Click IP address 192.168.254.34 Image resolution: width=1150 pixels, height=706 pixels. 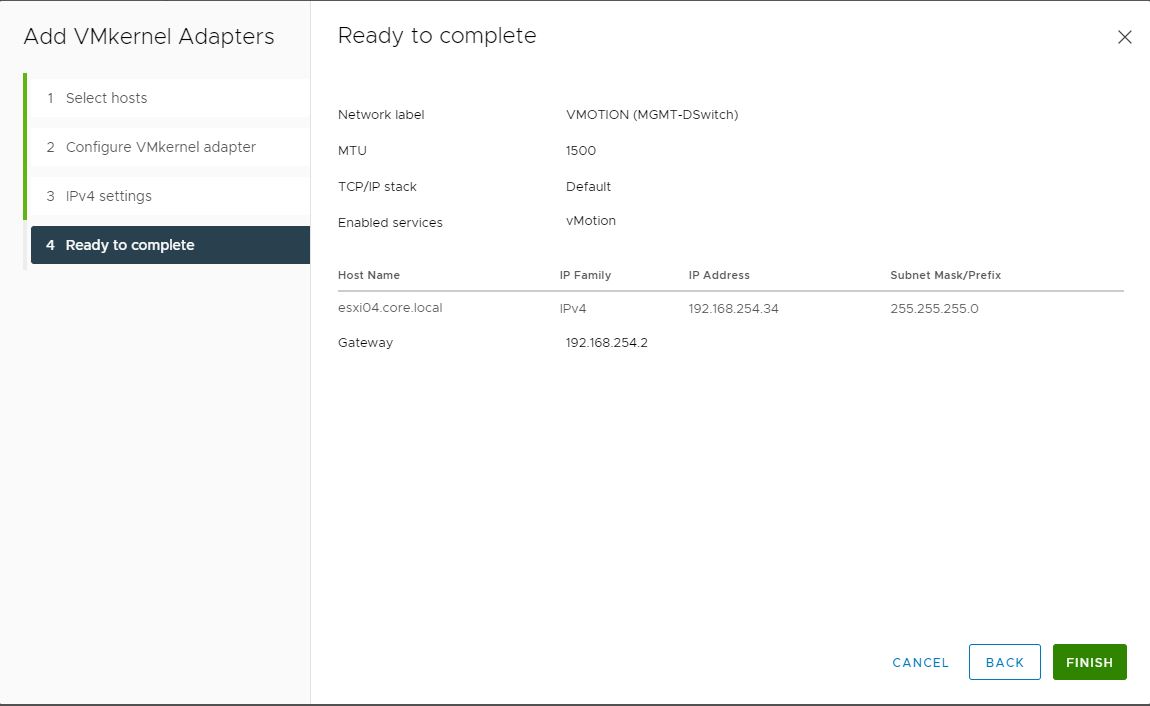[x=733, y=309]
